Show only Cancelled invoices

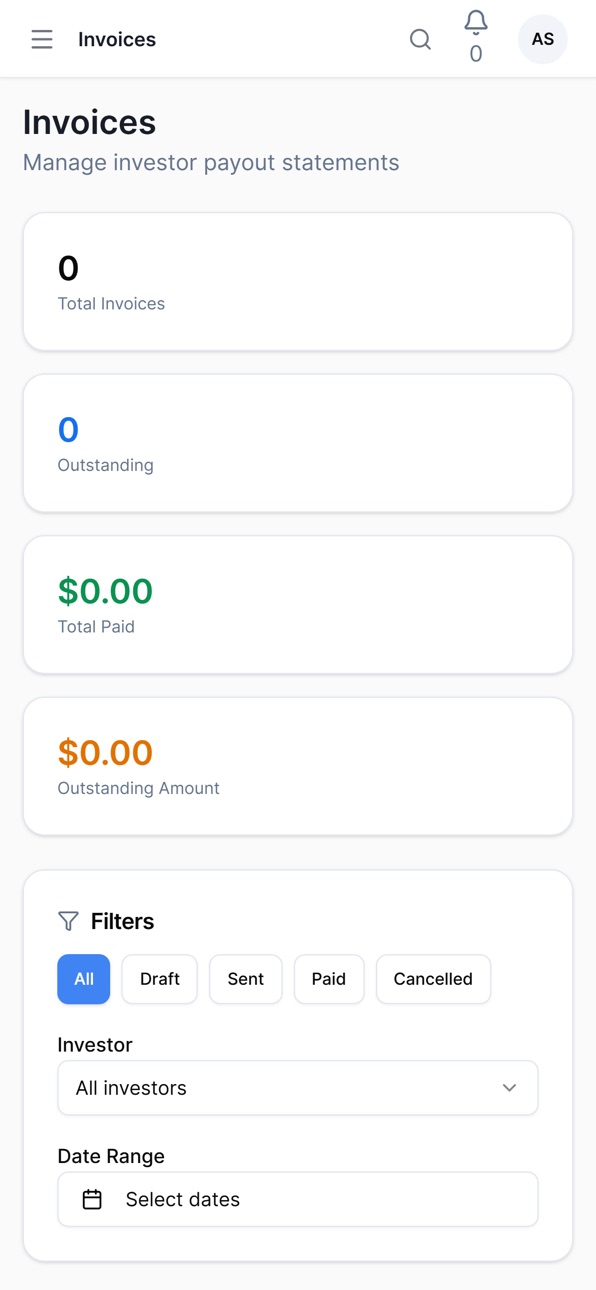pos(433,979)
